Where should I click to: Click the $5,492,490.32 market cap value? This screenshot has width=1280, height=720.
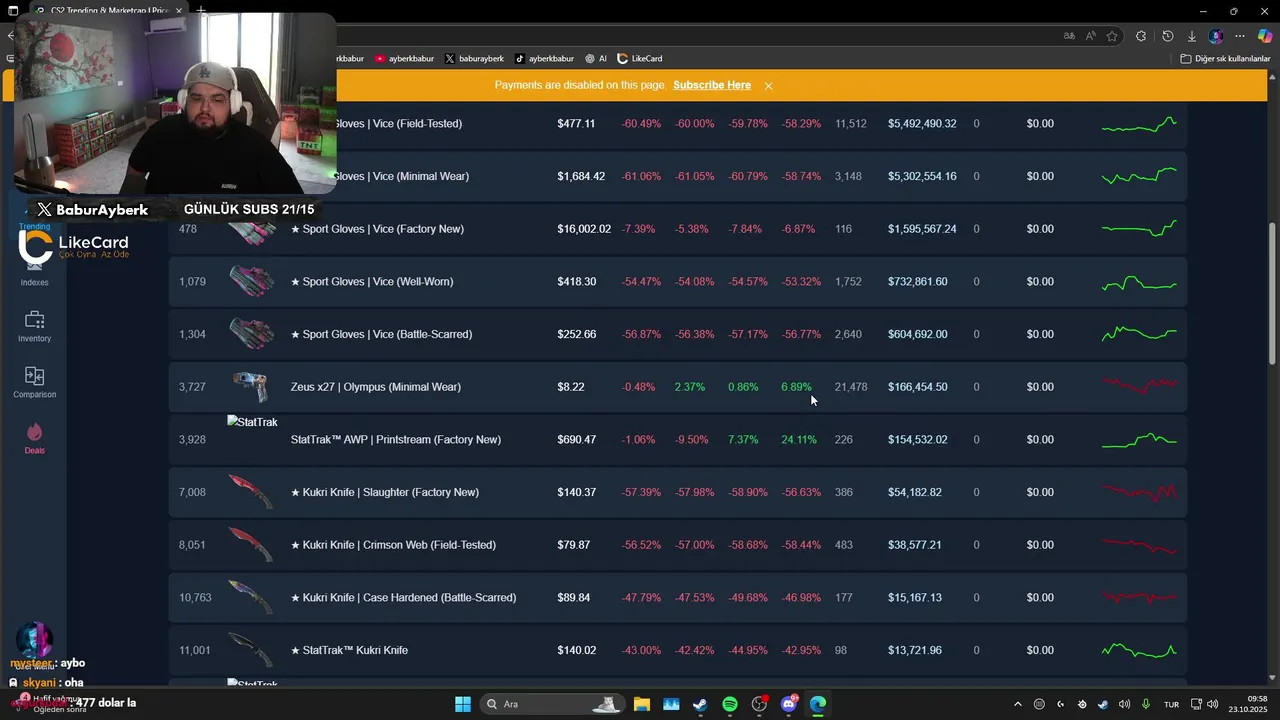[x=922, y=124]
